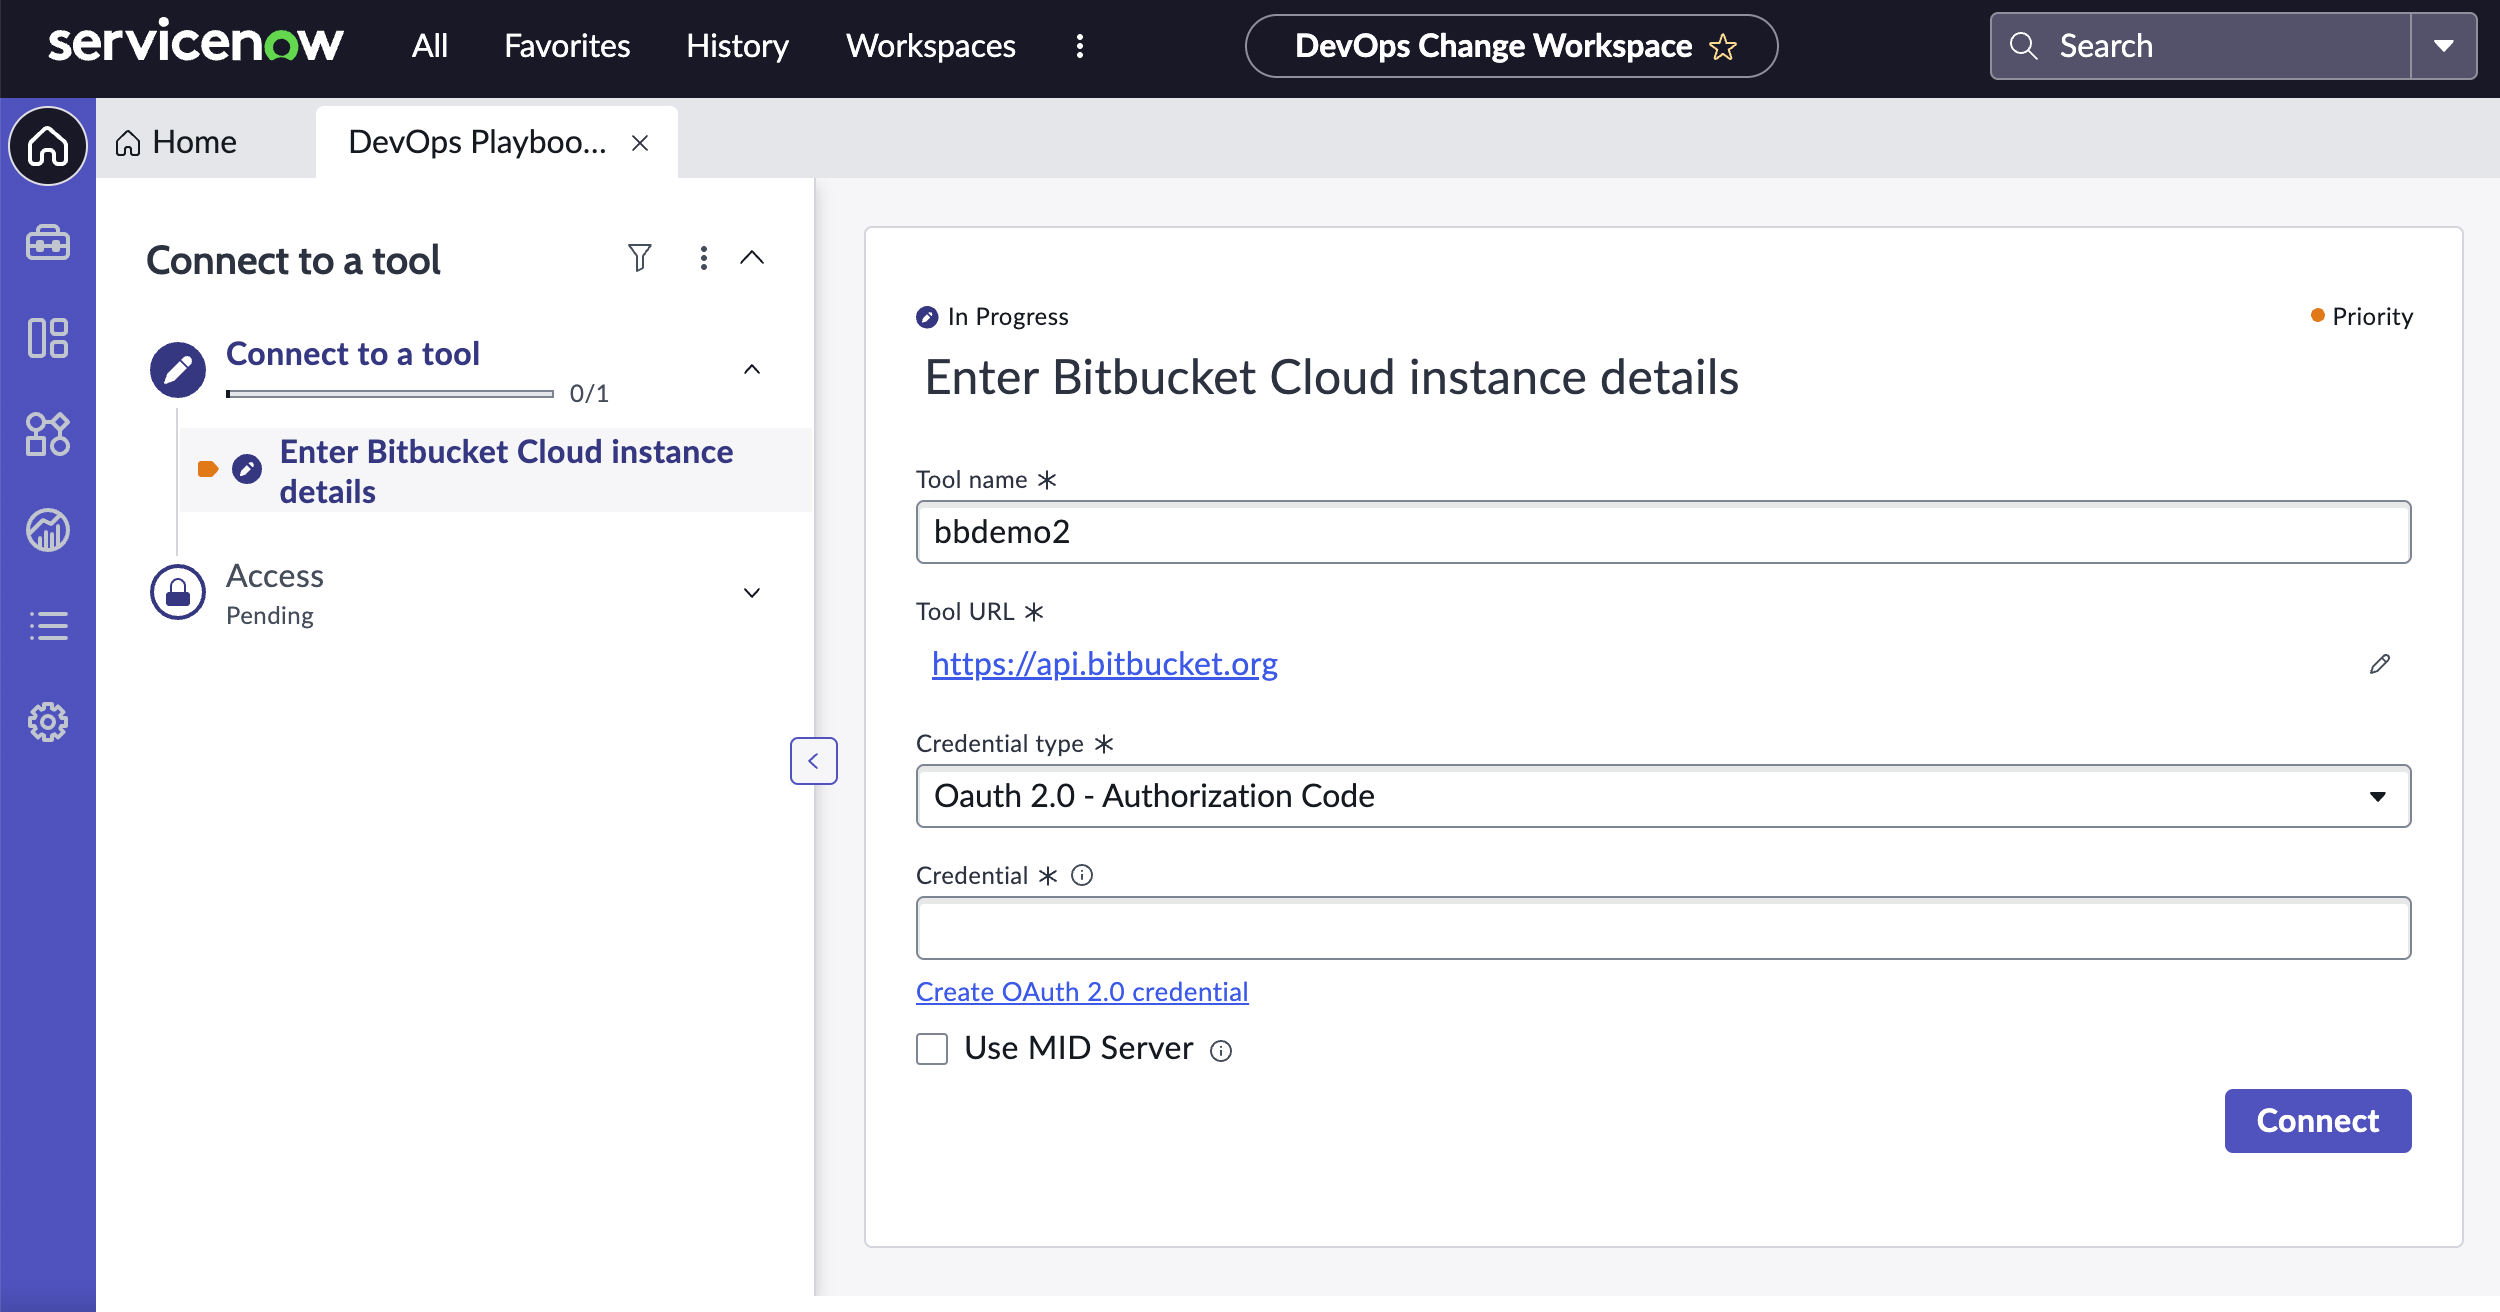The height and width of the screenshot is (1312, 2500).
Task: Select the DevOps Playbook tab
Action: coord(478,143)
